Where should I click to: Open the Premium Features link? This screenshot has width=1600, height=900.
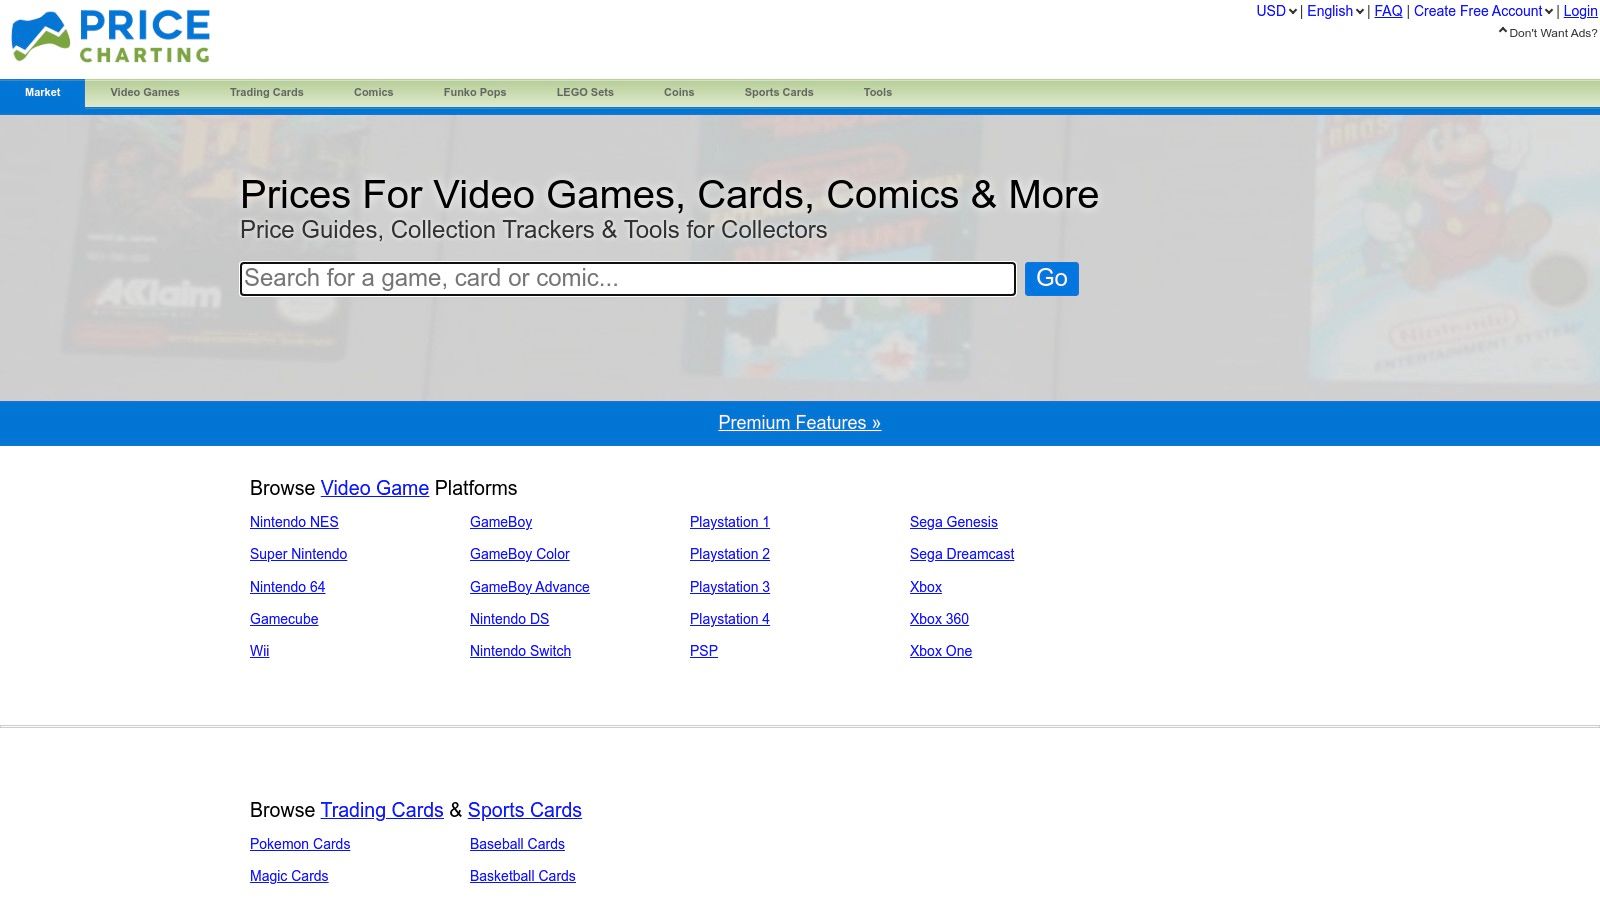point(799,423)
